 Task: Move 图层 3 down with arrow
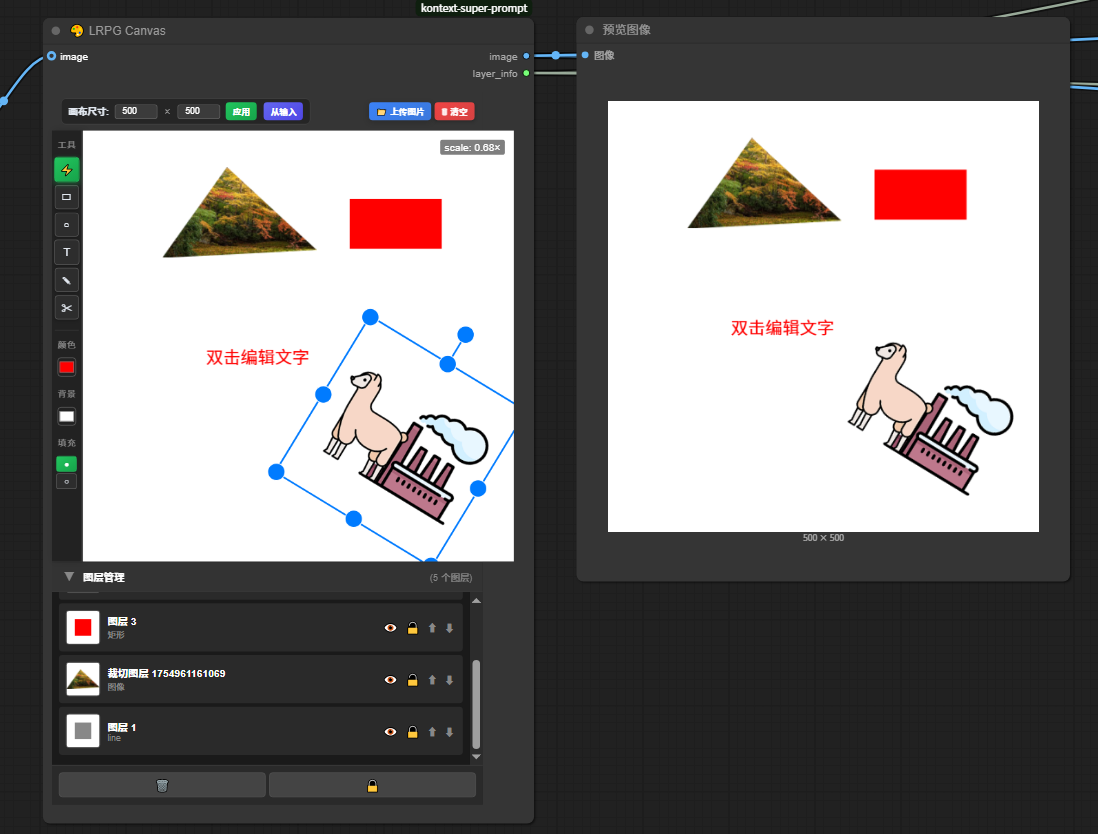click(x=450, y=628)
